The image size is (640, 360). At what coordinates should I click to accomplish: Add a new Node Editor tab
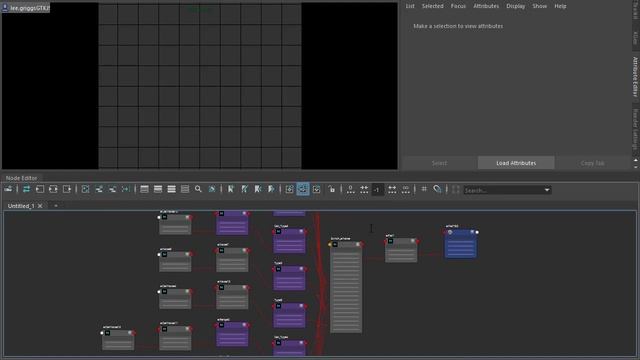coord(56,206)
